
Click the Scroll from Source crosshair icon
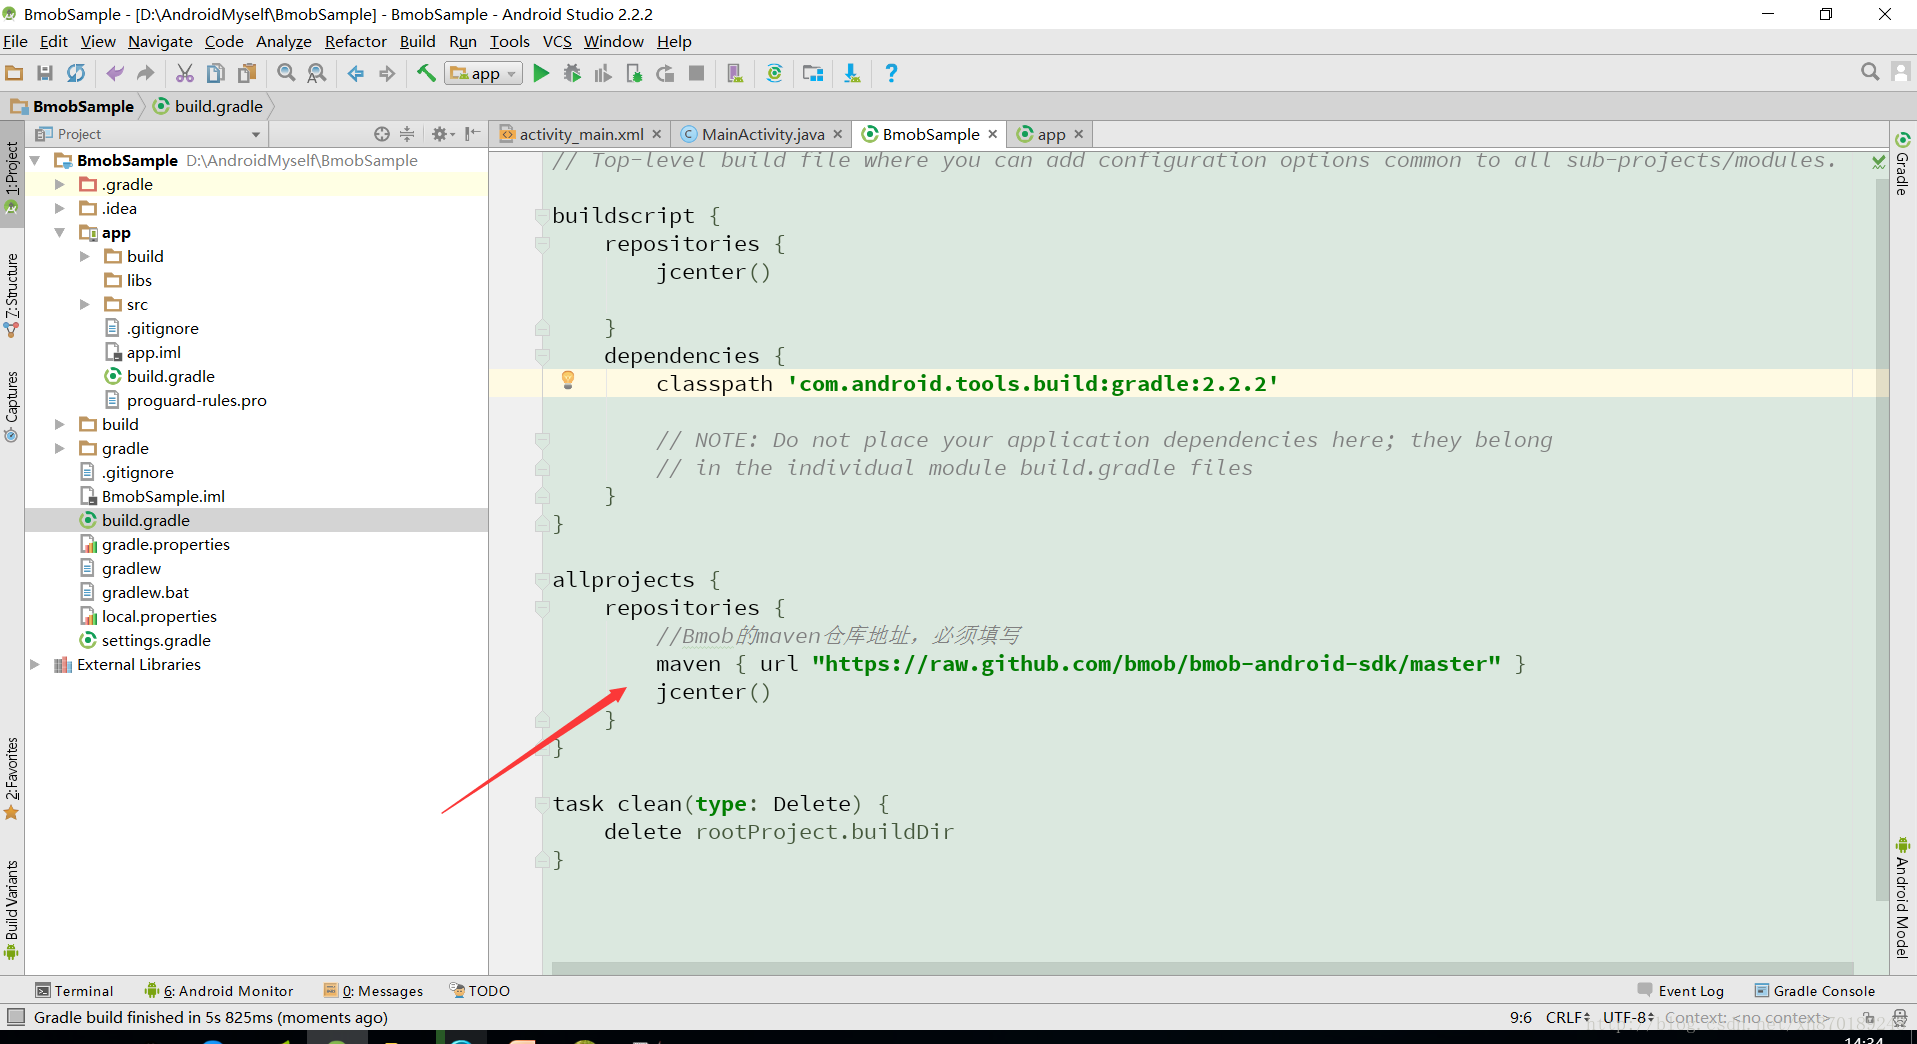(381, 134)
